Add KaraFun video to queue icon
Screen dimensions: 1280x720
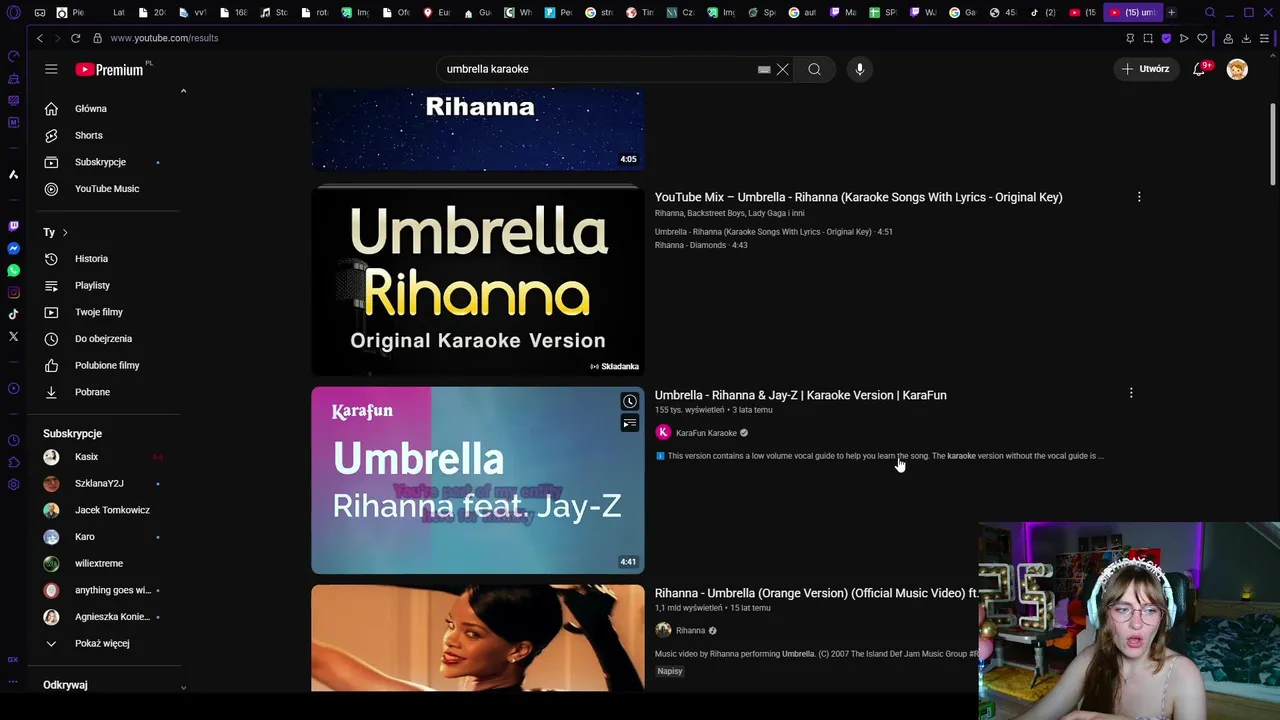pyautogui.click(x=630, y=424)
